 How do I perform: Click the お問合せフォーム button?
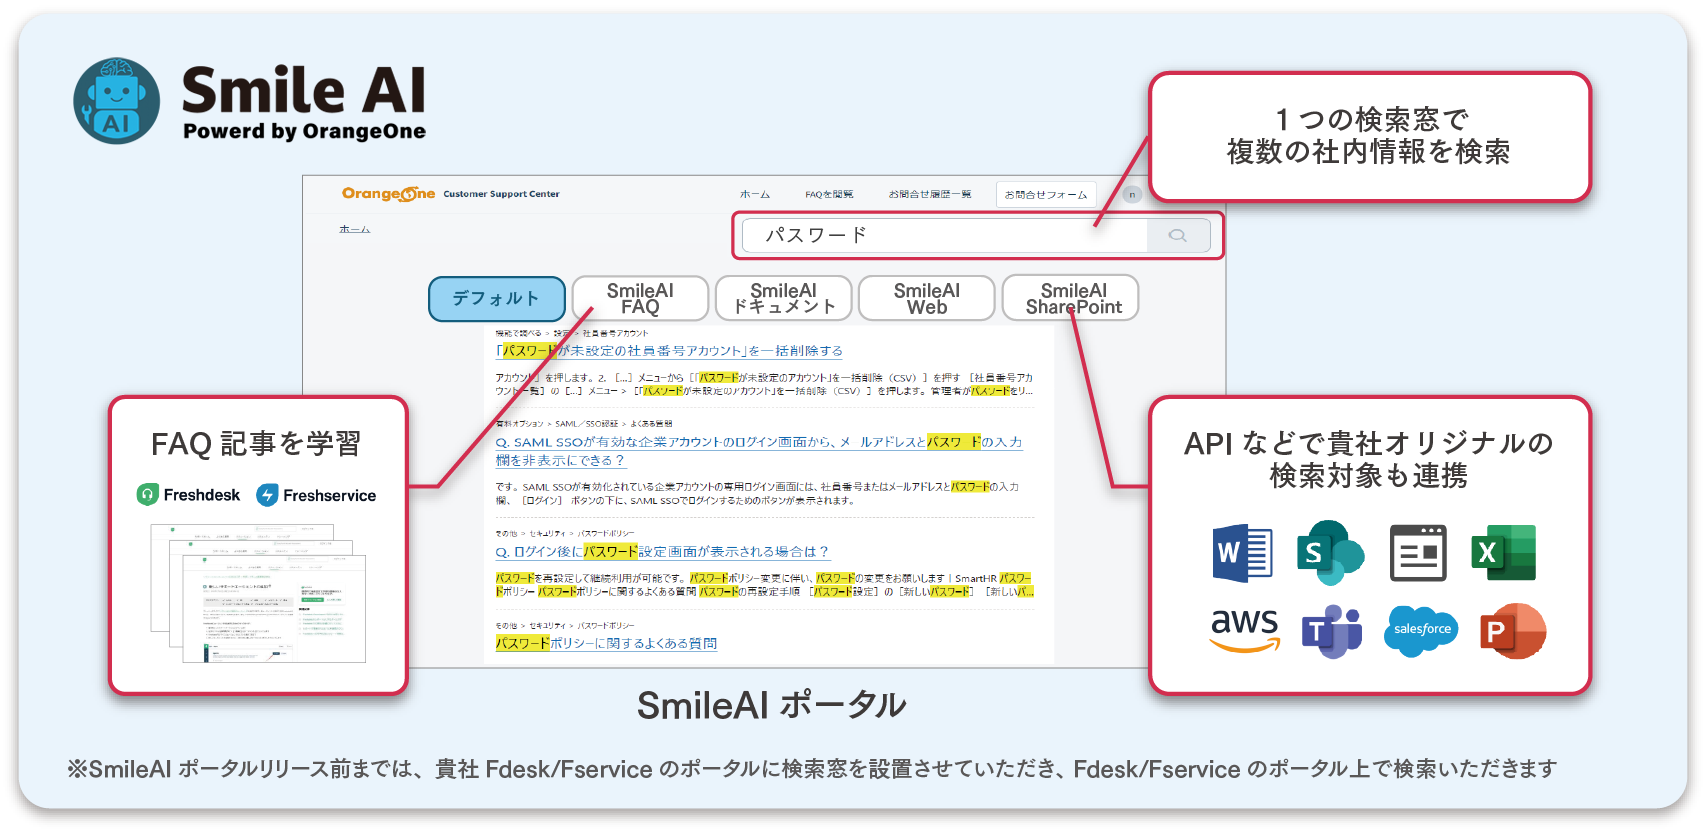(x=1045, y=194)
